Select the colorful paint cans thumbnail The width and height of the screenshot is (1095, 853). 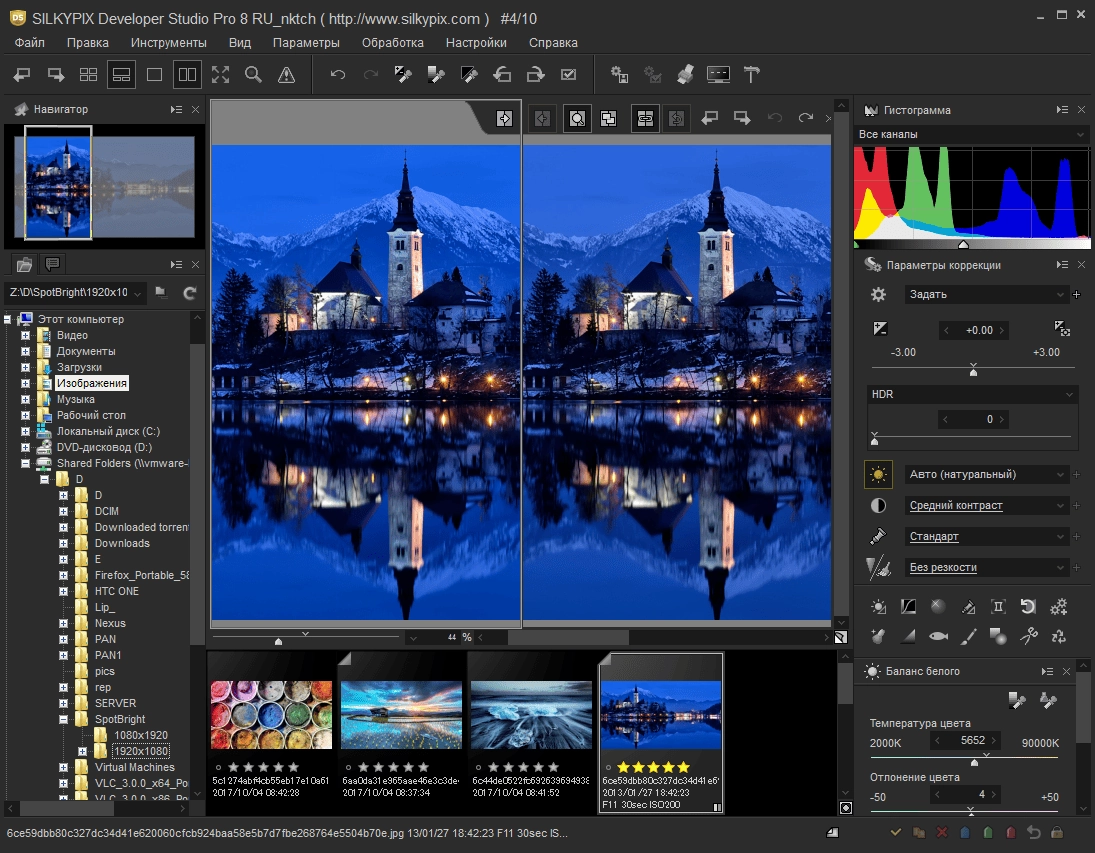(x=272, y=715)
